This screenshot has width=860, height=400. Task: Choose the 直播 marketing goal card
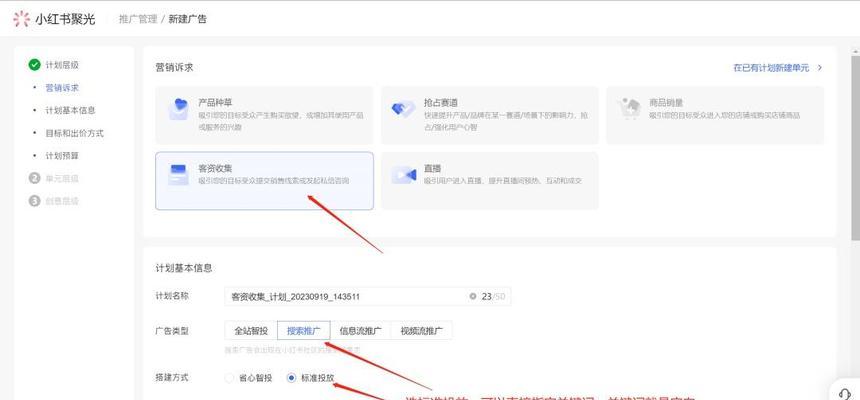coord(490,181)
